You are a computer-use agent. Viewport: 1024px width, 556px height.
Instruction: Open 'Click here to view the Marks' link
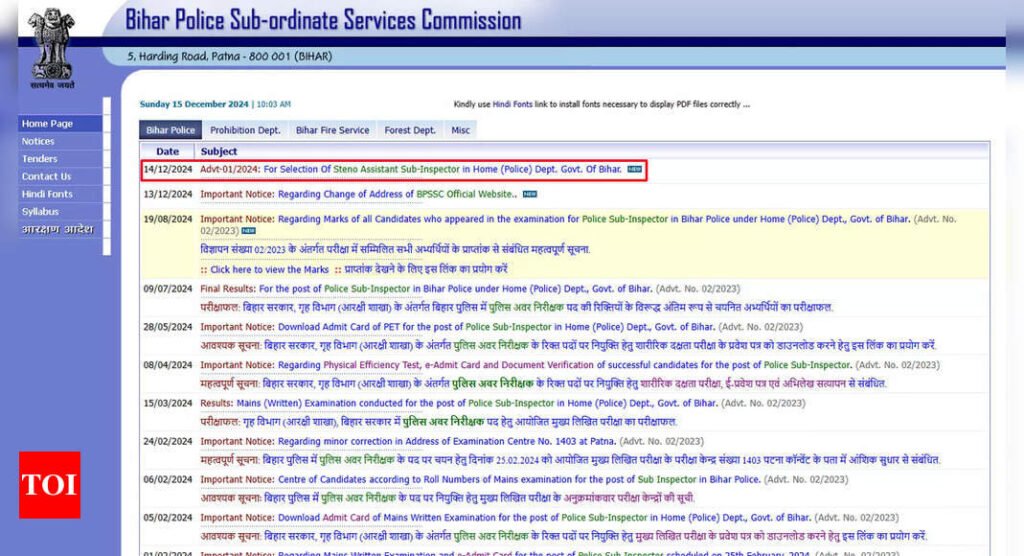[x=269, y=269]
